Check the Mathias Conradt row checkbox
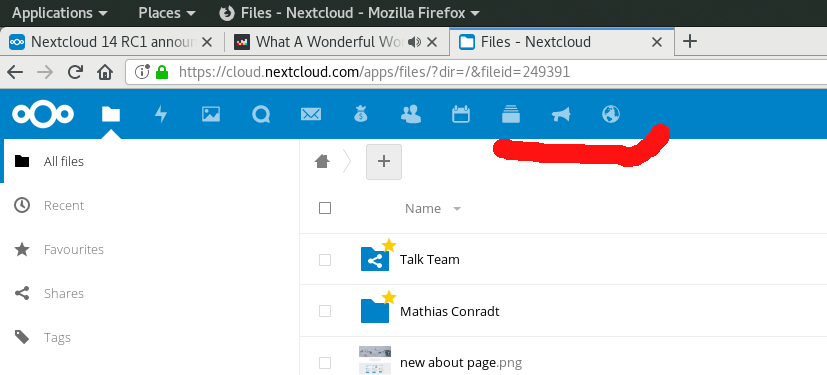827x375 pixels. tap(325, 311)
